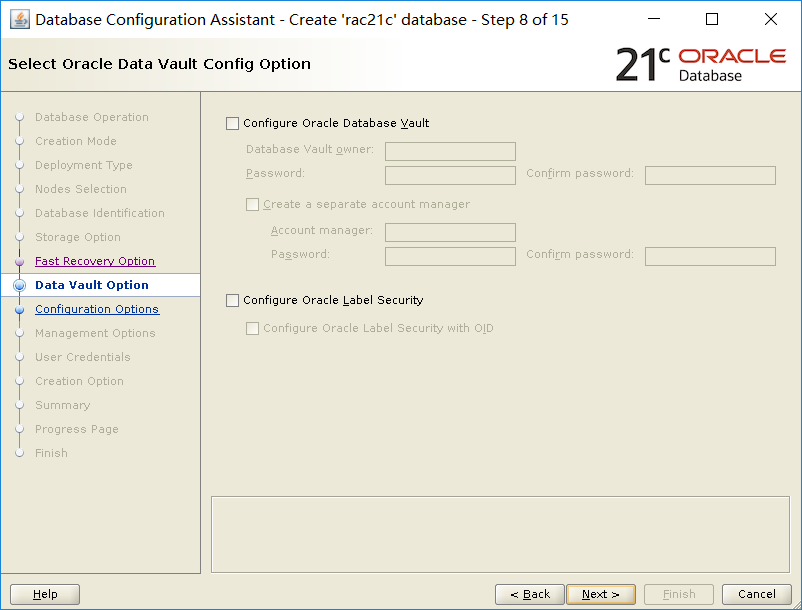The height and width of the screenshot is (610, 802).
Task: Click Summary step in sidebar
Action: point(62,405)
